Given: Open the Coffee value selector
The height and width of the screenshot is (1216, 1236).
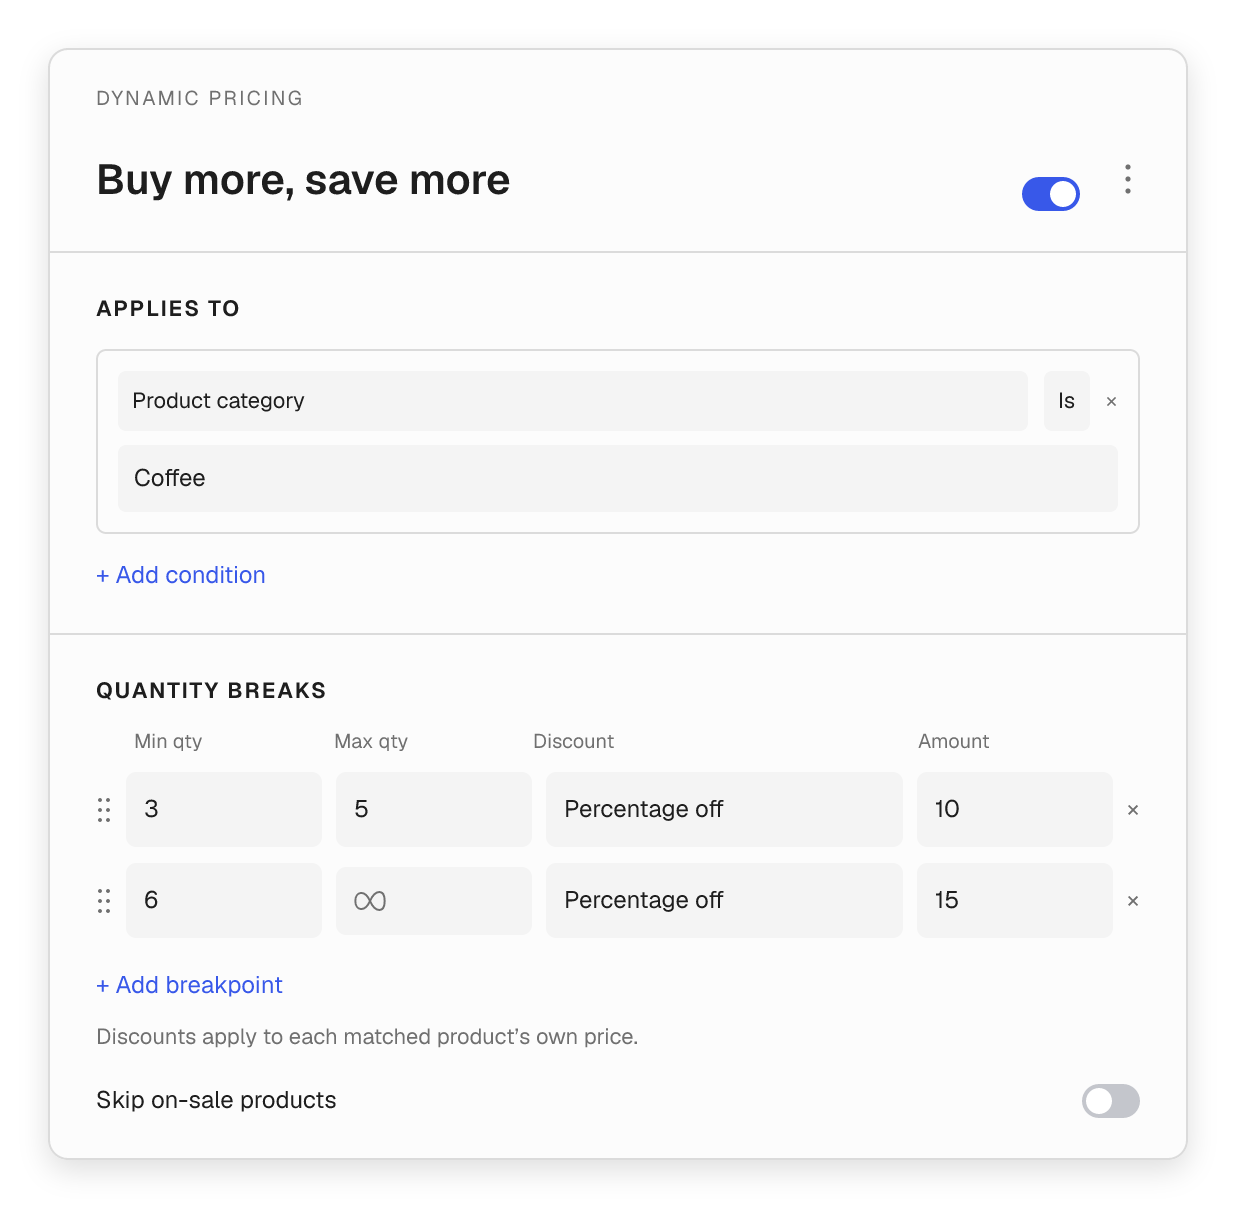Looking at the screenshot, I should point(618,478).
